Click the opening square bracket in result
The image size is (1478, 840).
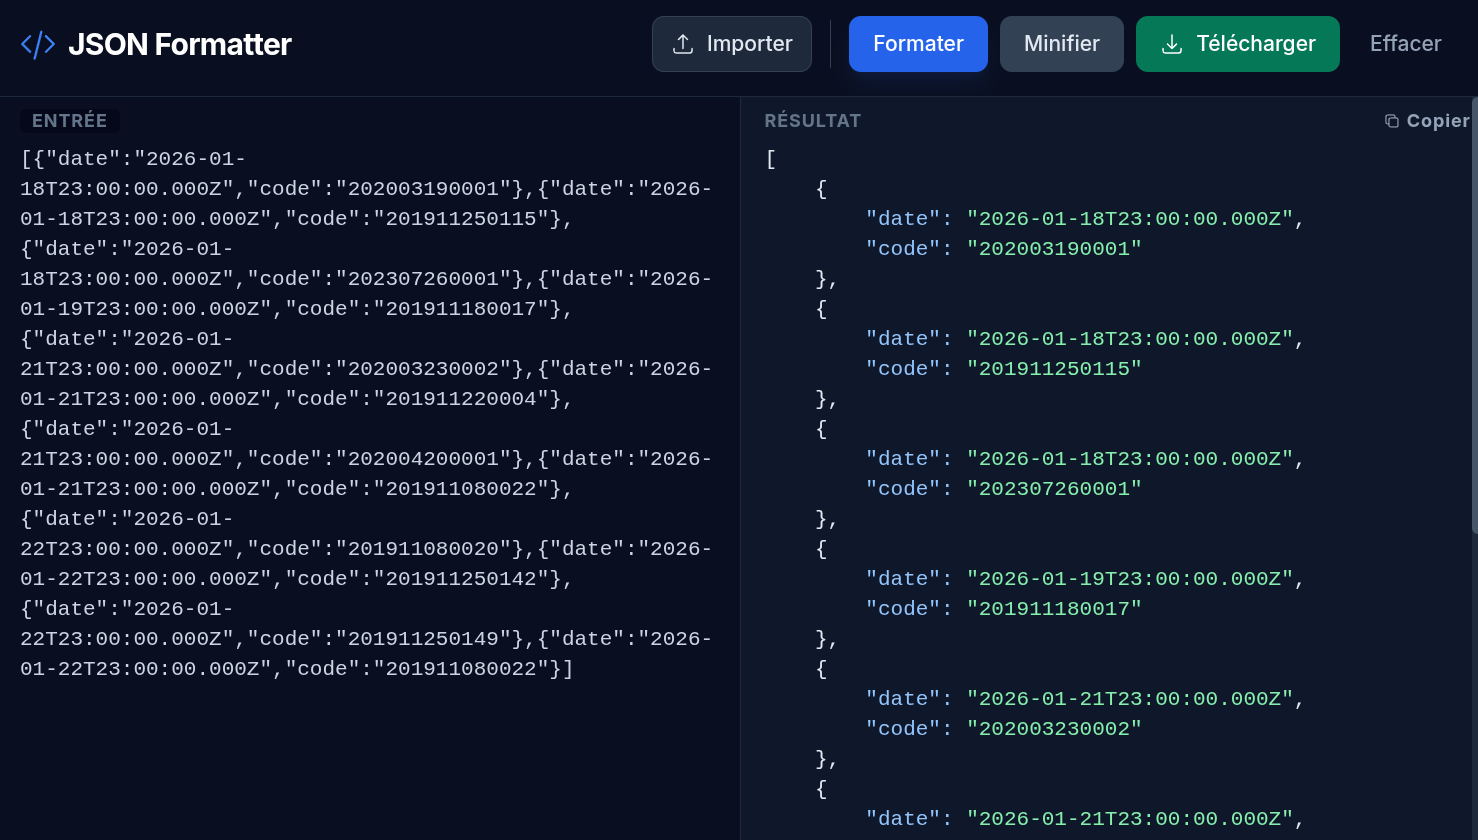(771, 159)
